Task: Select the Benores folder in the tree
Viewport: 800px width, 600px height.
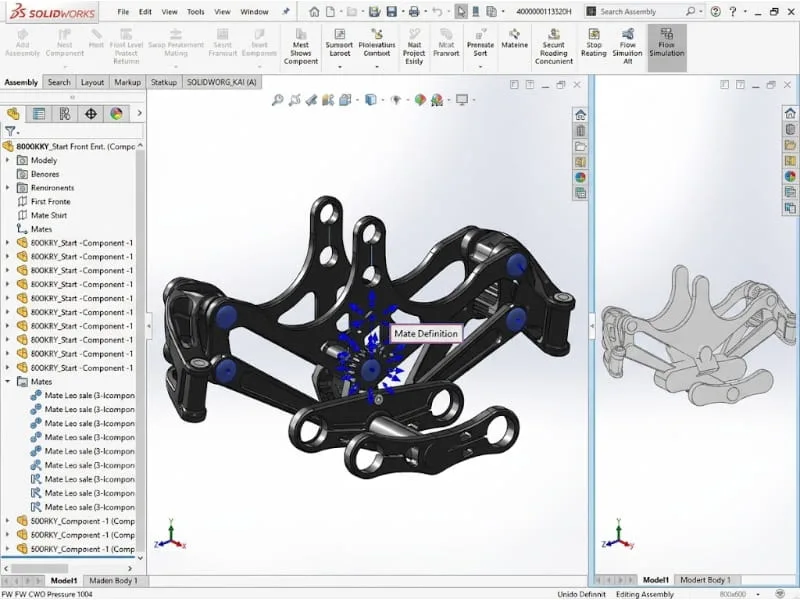Action: 45,174
